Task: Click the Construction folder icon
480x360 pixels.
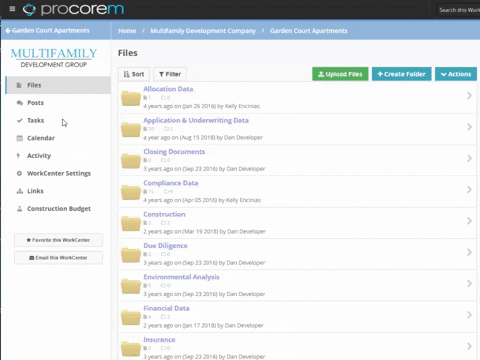Action: click(131, 223)
